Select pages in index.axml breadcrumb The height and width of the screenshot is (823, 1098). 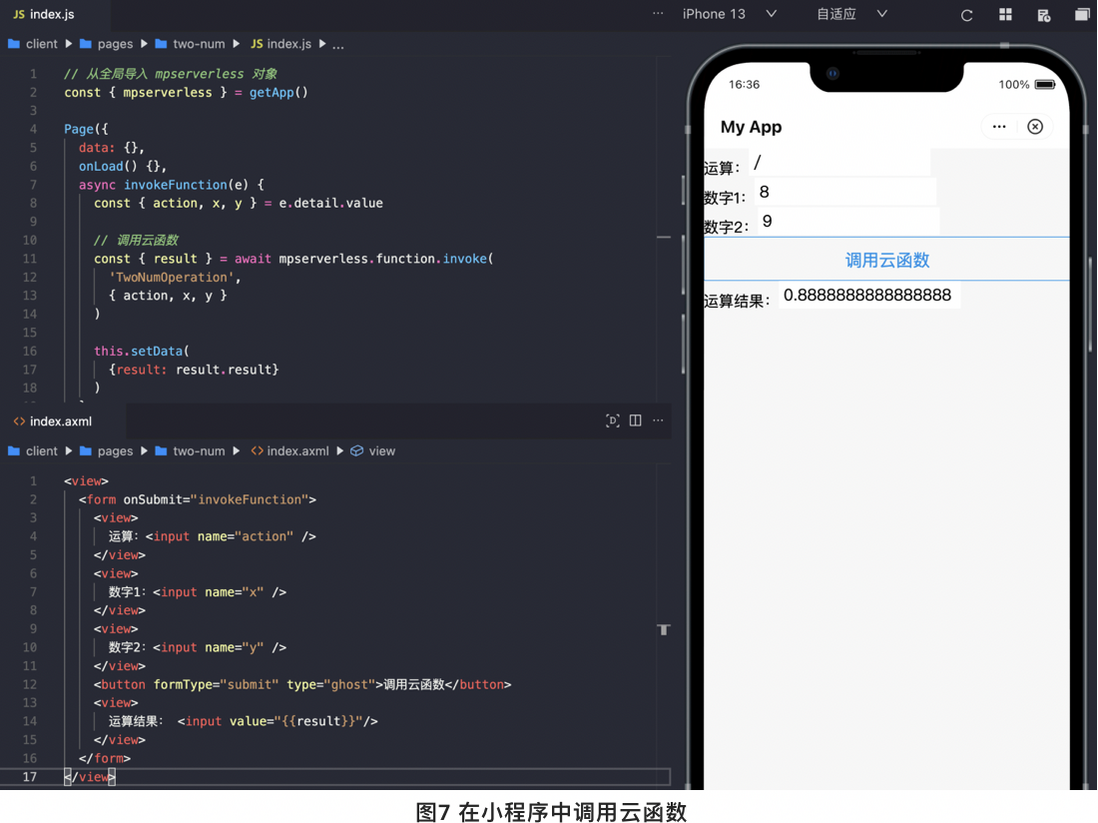(115, 451)
